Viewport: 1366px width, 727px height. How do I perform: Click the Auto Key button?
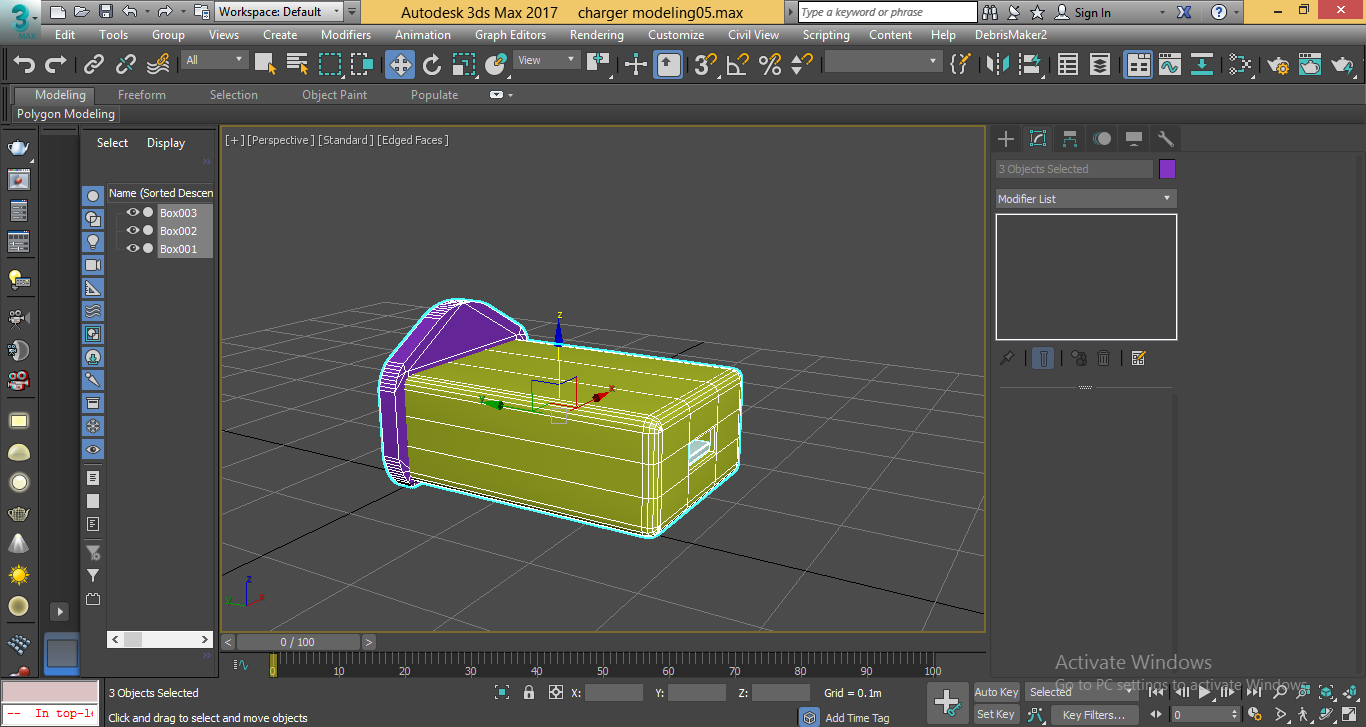[x=996, y=692]
